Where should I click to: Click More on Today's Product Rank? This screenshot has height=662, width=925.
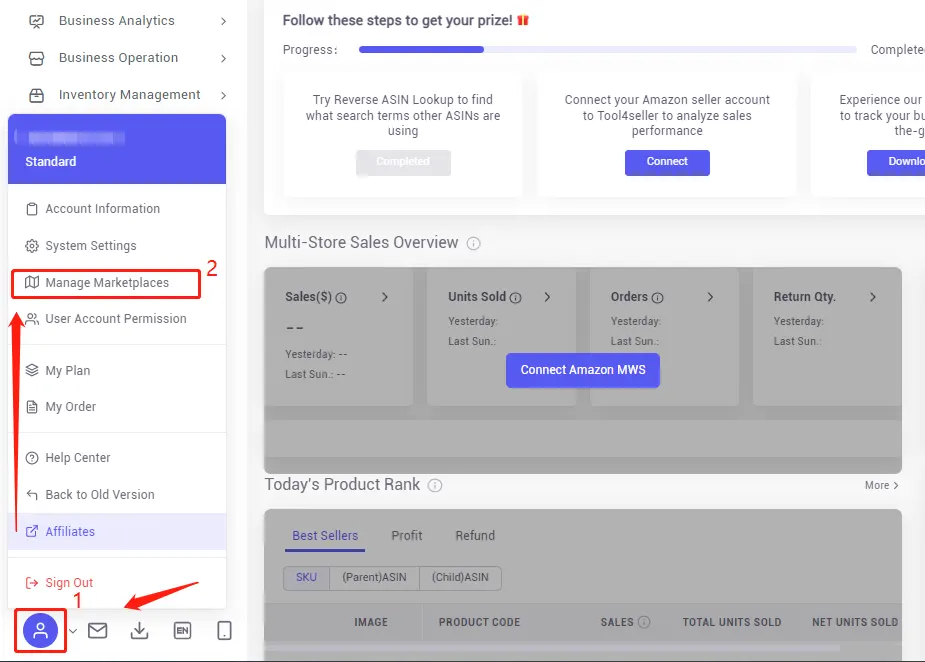pos(879,484)
